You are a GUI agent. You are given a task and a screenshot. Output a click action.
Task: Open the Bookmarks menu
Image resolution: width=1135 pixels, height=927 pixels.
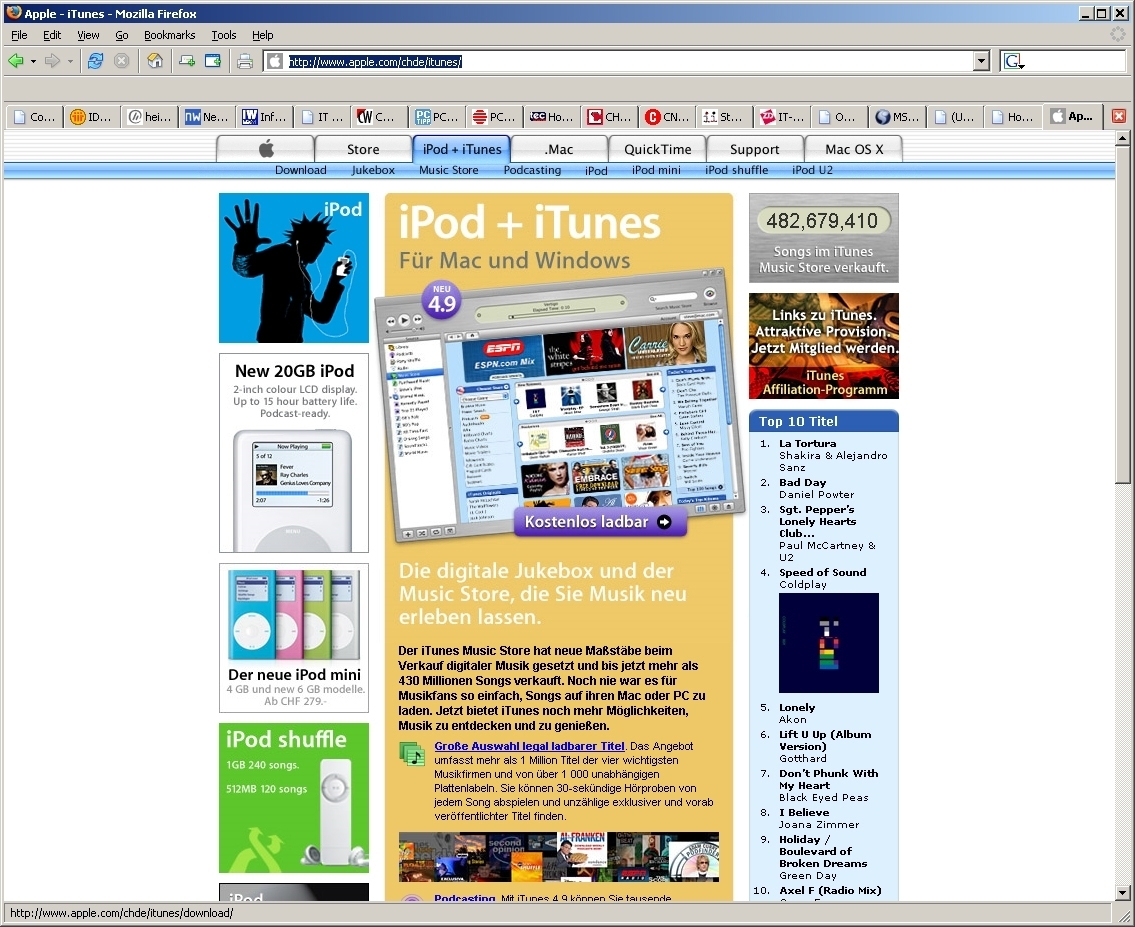tap(169, 35)
